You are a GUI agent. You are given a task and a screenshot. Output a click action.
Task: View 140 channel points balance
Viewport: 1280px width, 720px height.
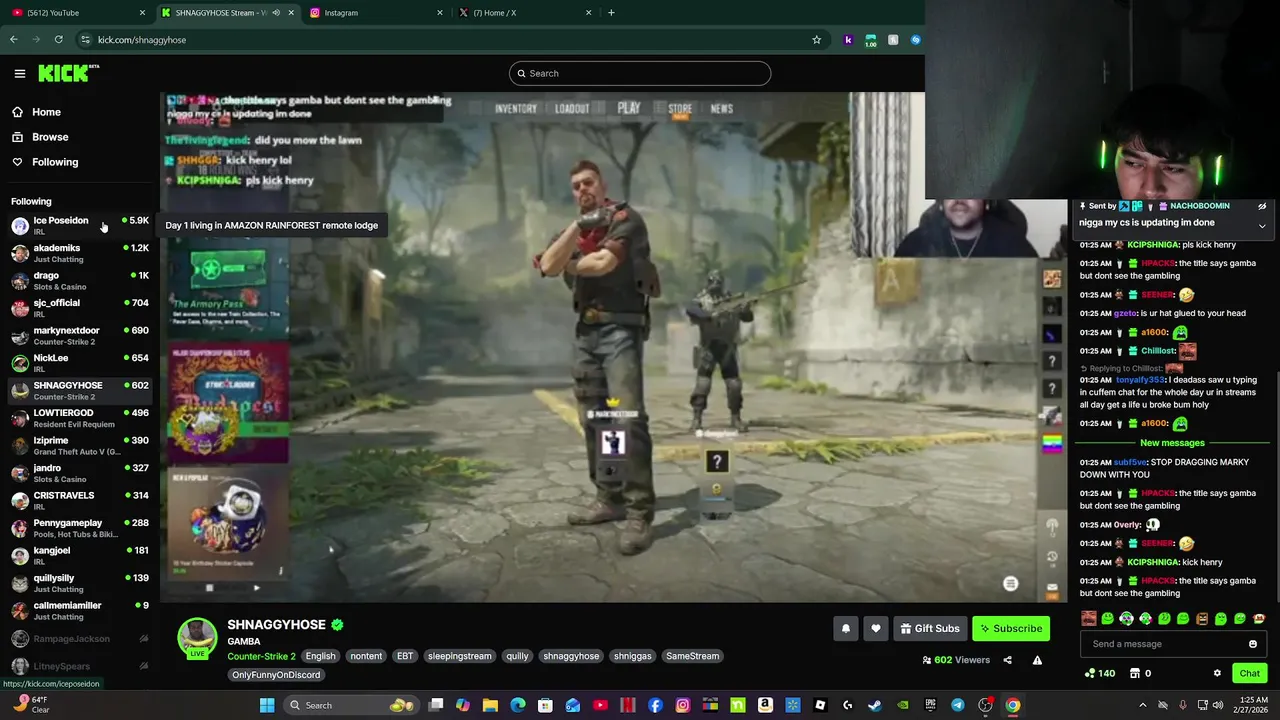[1100, 673]
